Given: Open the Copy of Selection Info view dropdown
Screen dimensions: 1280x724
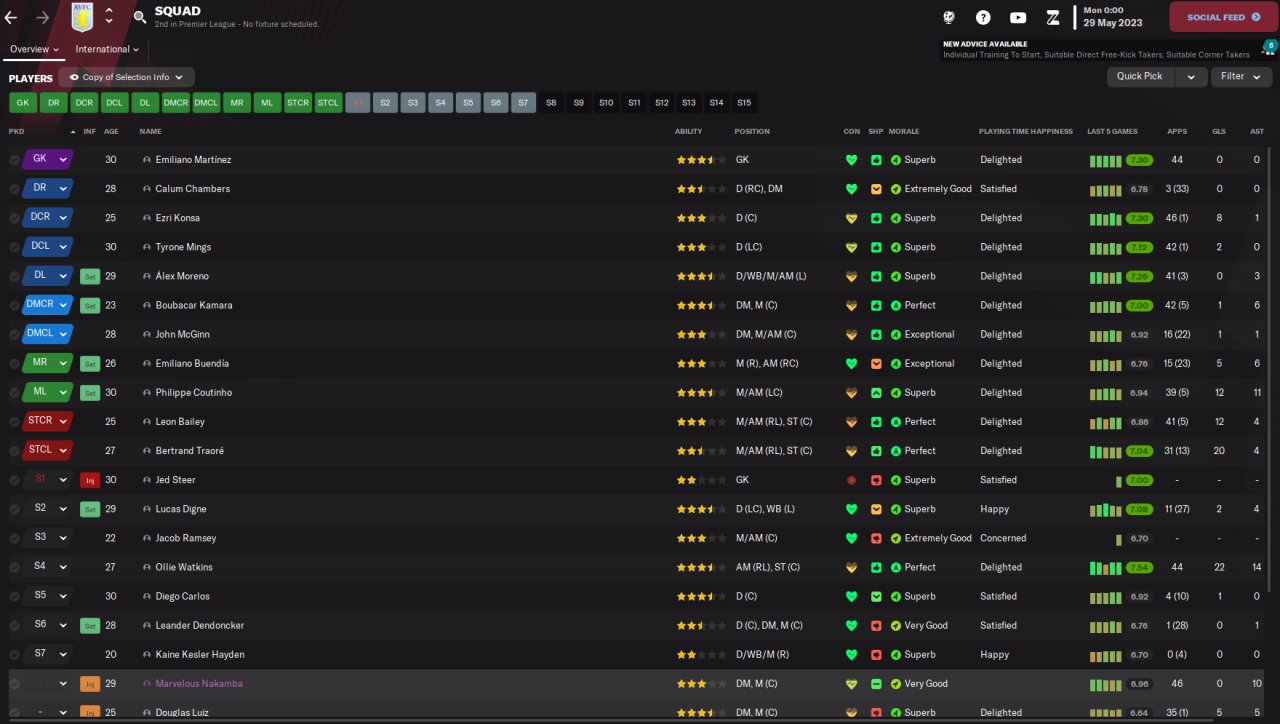Looking at the screenshot, I should pyautogui.click(x=127, y=77).
